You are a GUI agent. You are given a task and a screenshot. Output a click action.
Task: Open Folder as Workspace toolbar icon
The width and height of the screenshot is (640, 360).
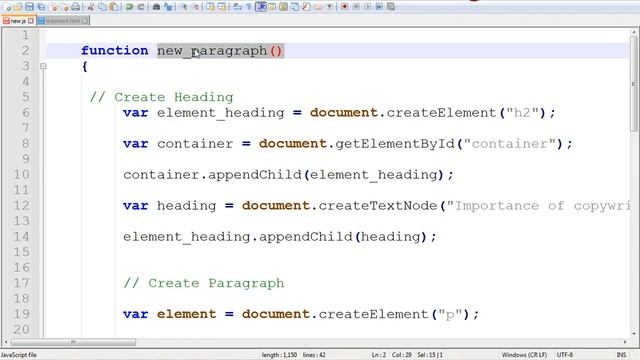[x=318, y=7]
